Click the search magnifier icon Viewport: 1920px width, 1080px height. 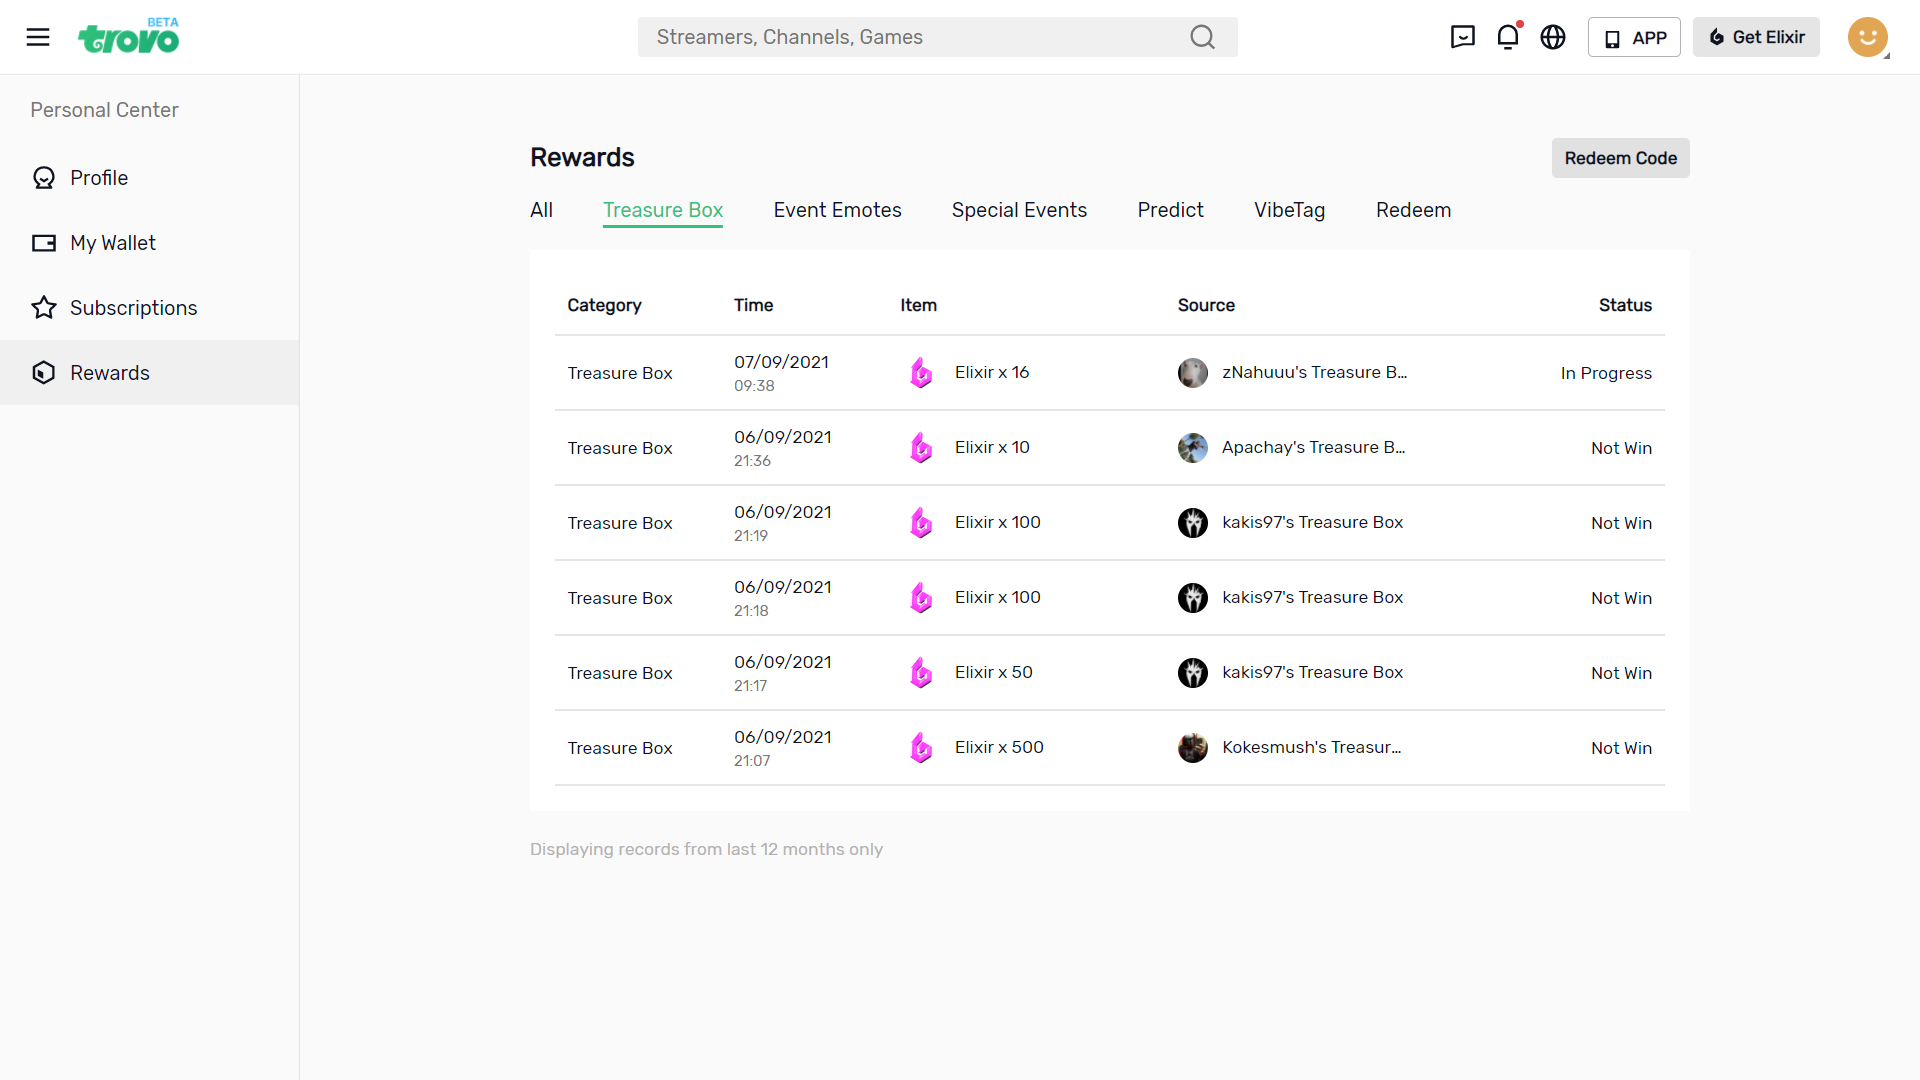point(1202,37)
